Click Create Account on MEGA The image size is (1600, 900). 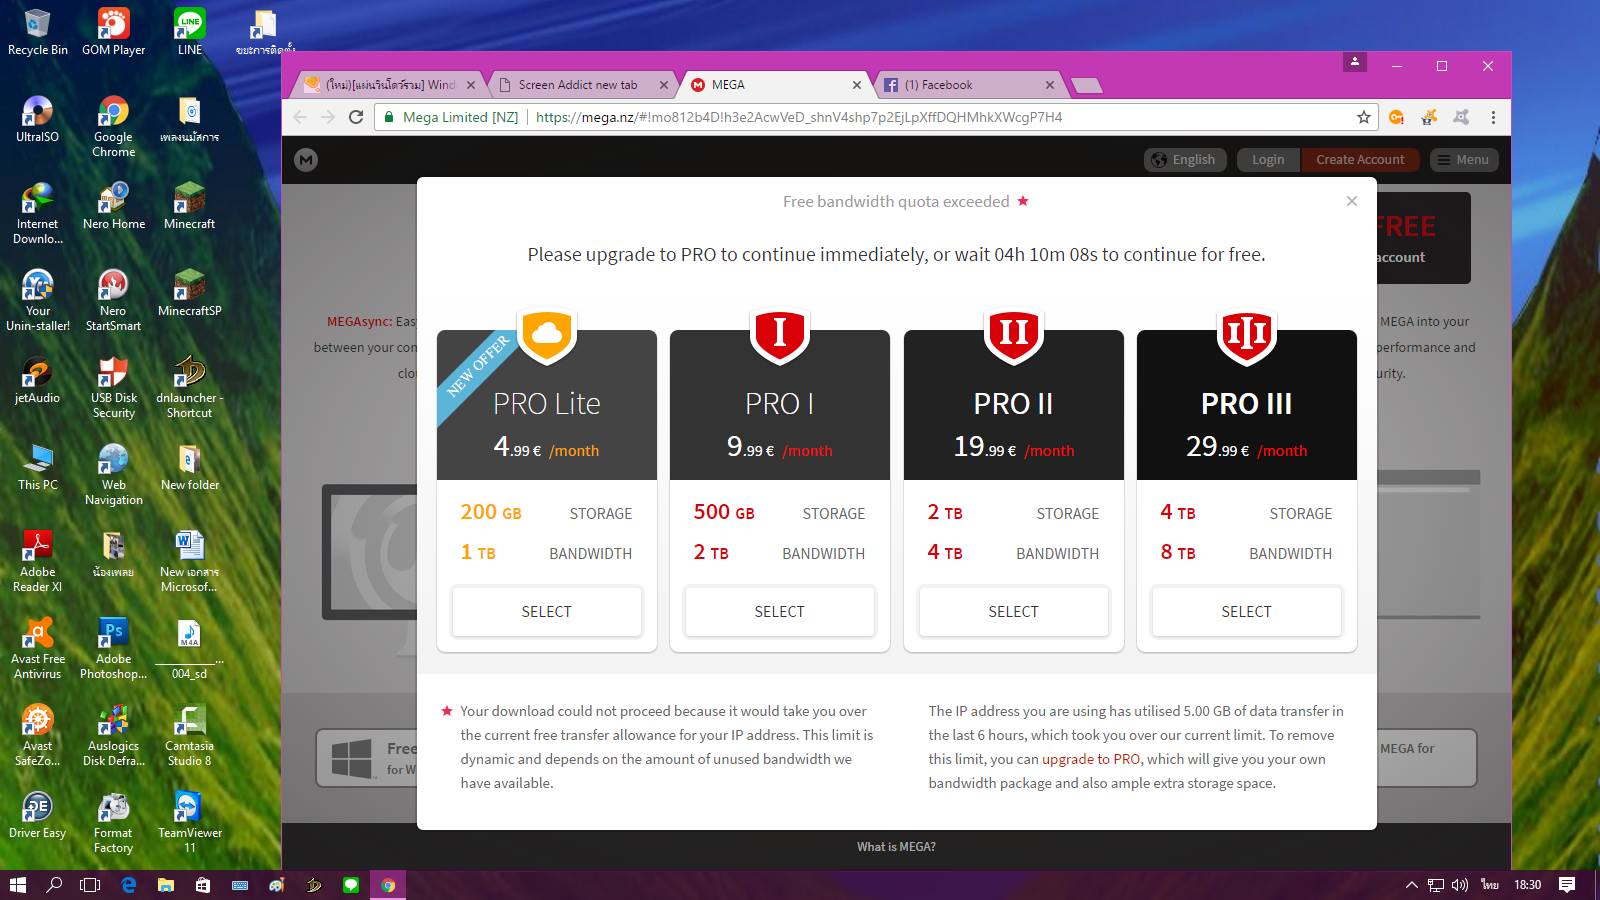[x=1360, y=160]
